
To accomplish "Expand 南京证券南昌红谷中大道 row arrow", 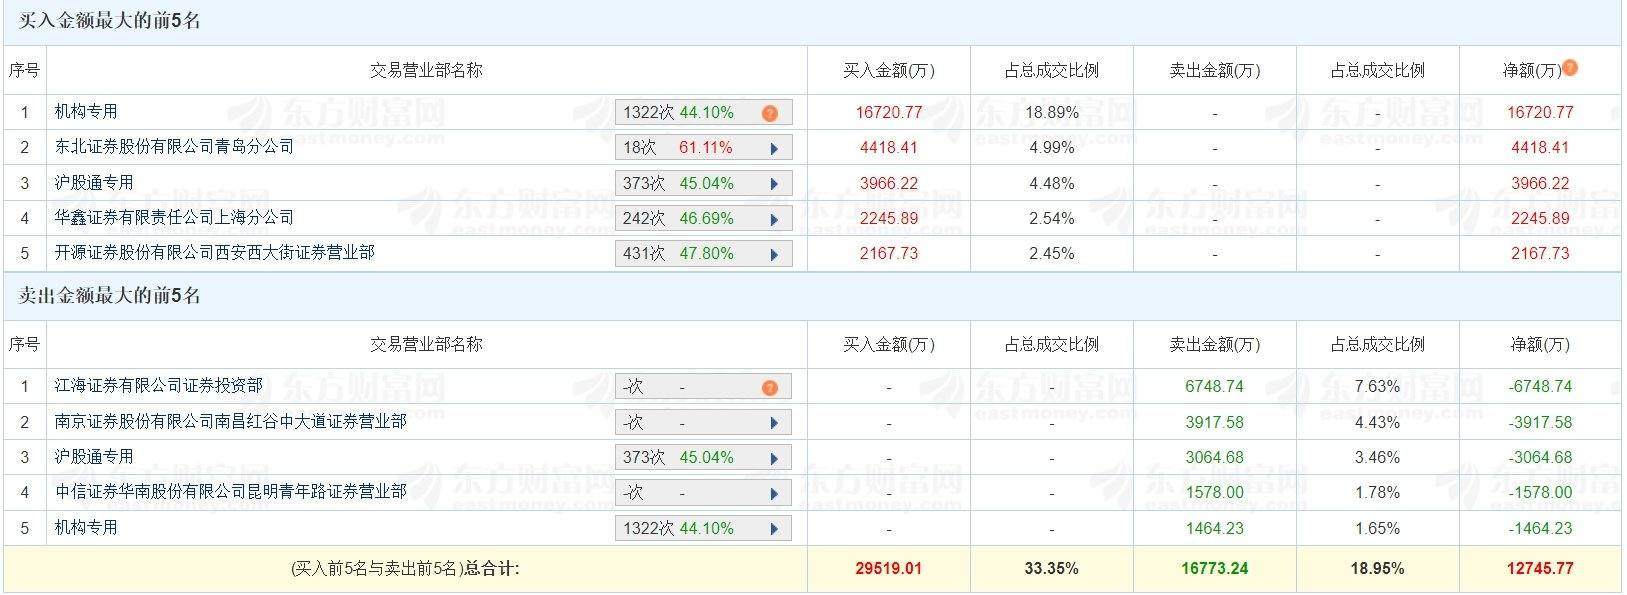I will tap(774, 422).
